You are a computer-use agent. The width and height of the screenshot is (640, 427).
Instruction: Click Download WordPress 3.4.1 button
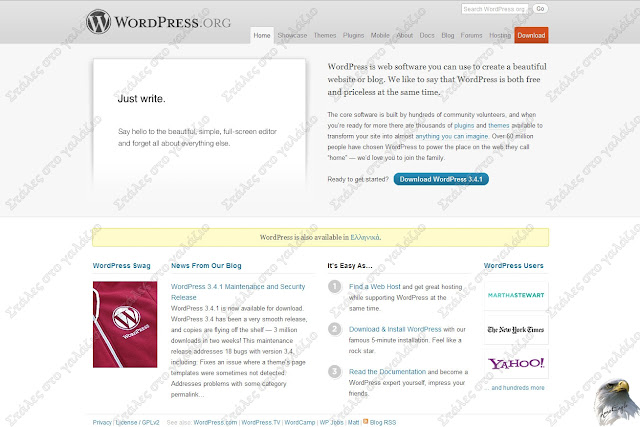pos(441,179)
